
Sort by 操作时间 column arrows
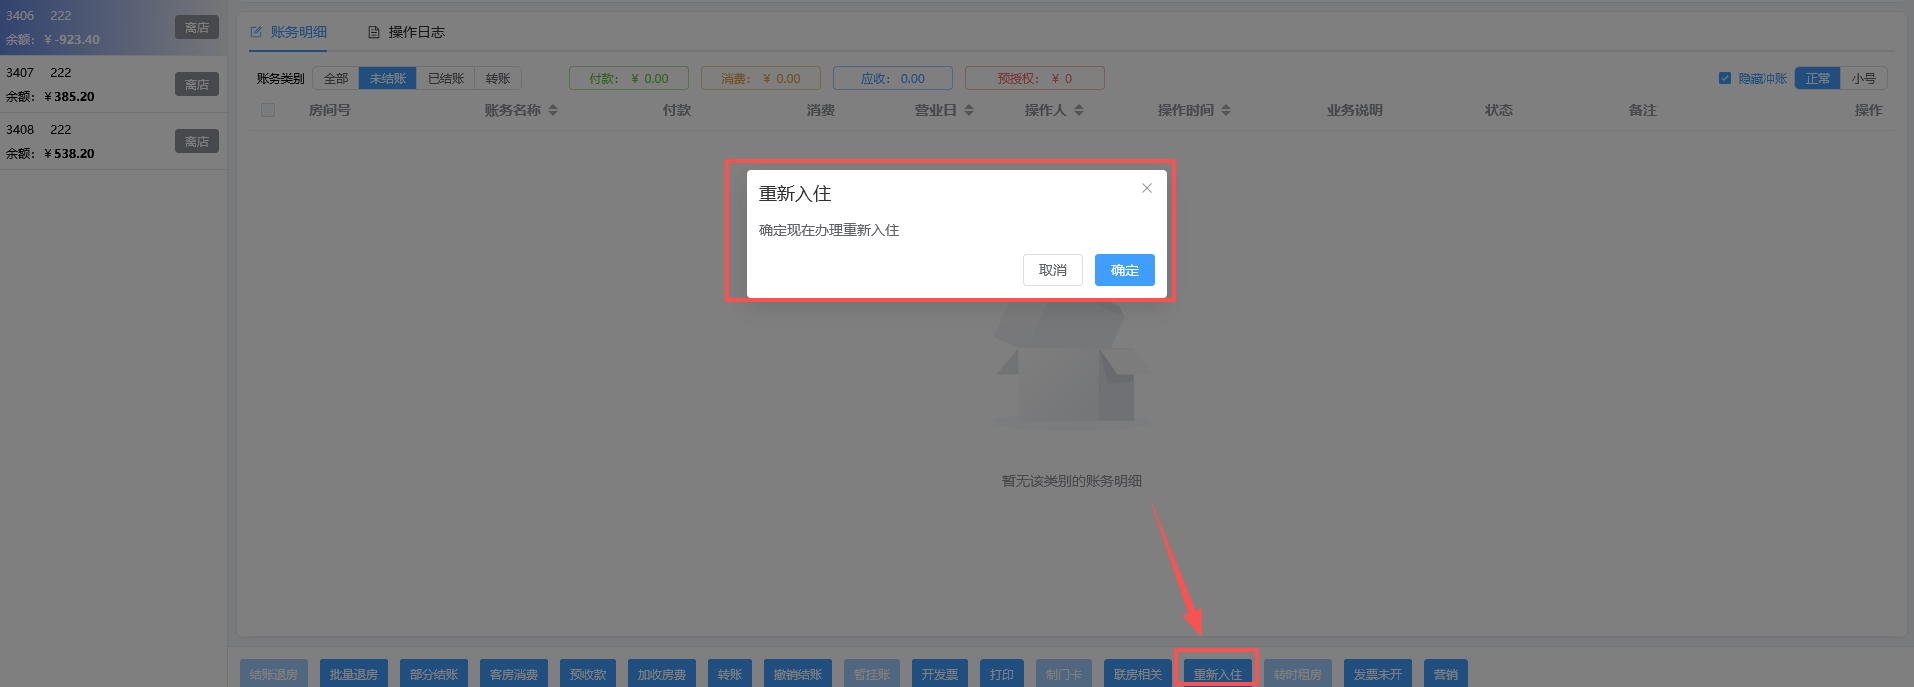click(1226, 110)
